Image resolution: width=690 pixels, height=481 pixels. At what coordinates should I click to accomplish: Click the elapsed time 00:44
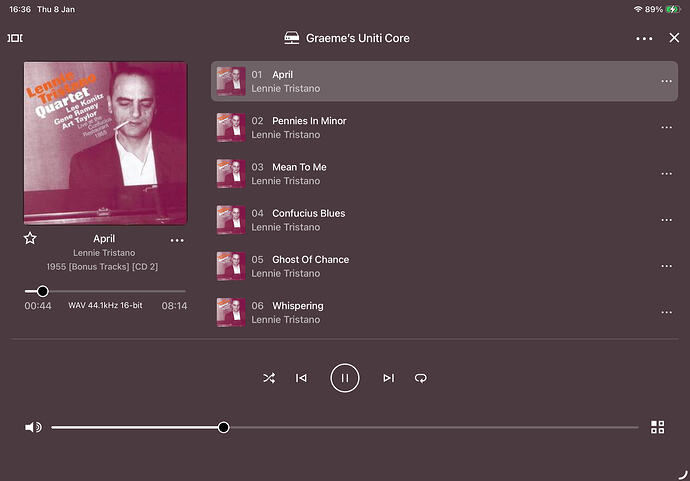coord(38,306)
